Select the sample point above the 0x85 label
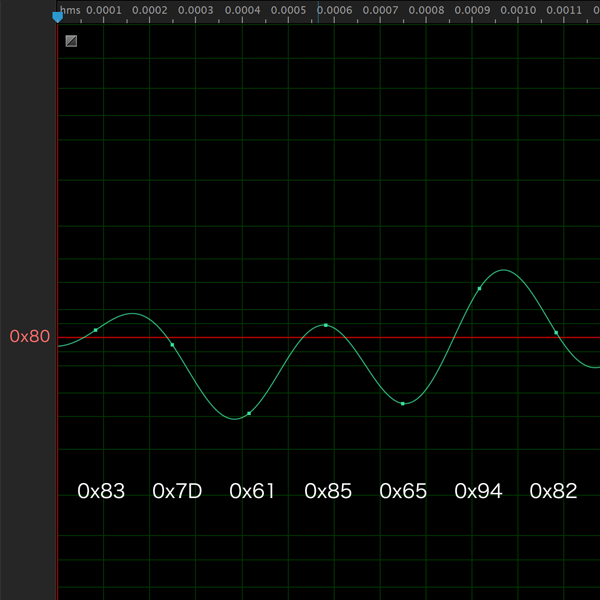600x600 pixels. (x=326, y=325)
